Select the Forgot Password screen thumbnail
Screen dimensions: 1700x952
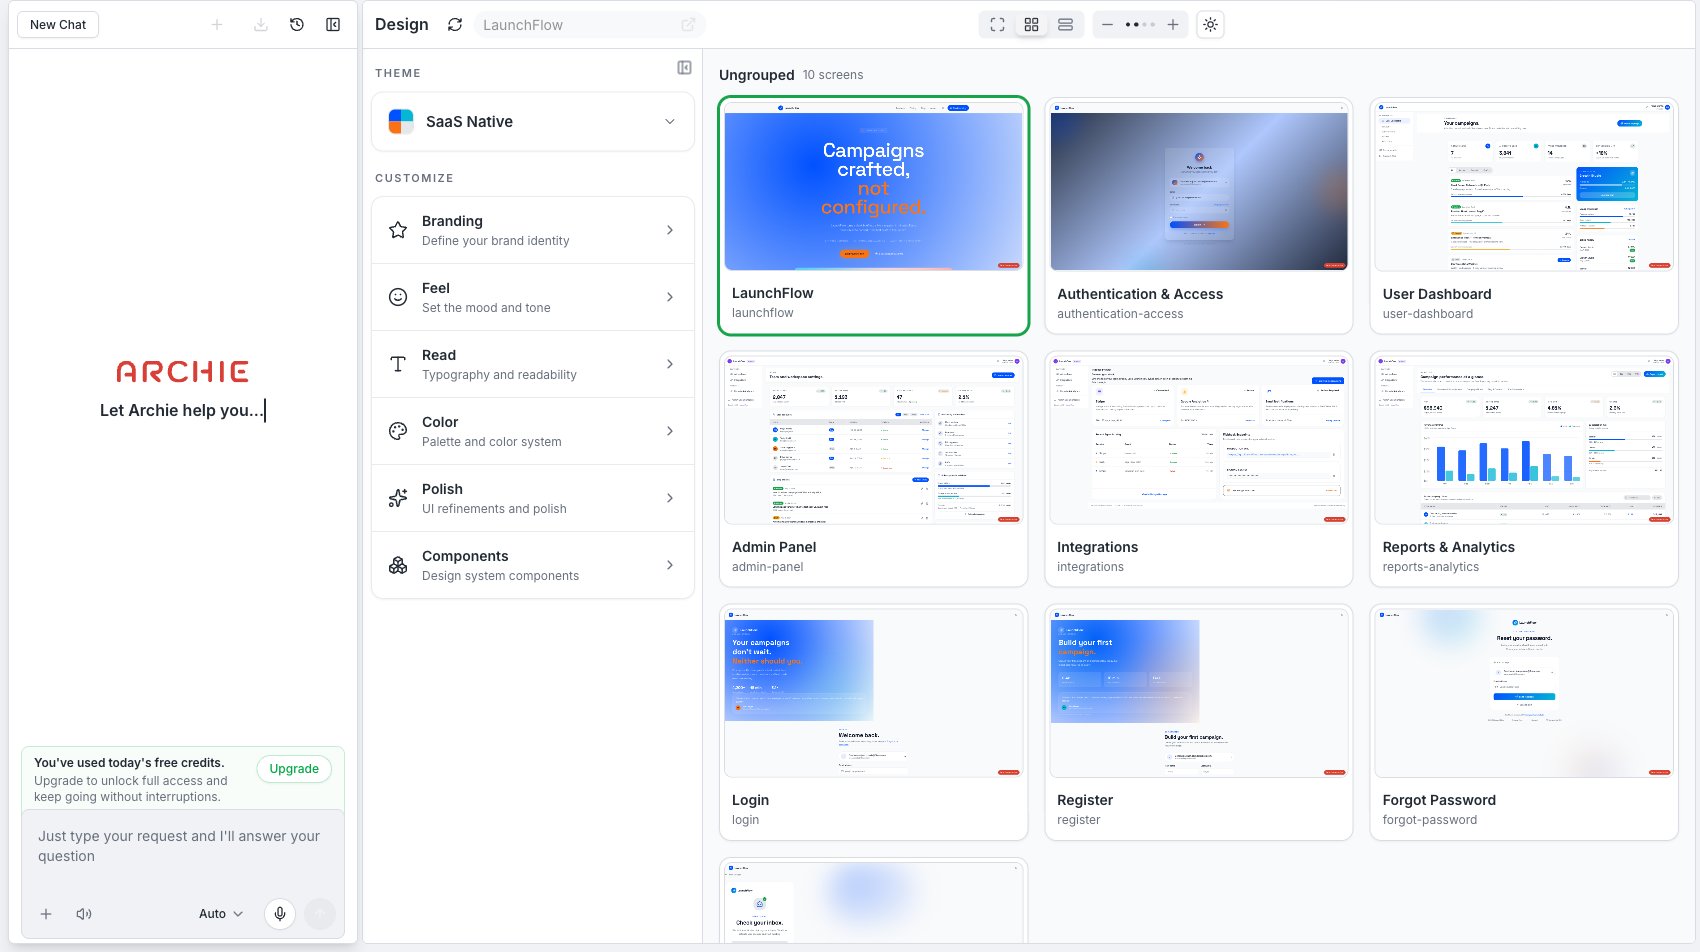tap(1524, 693)
